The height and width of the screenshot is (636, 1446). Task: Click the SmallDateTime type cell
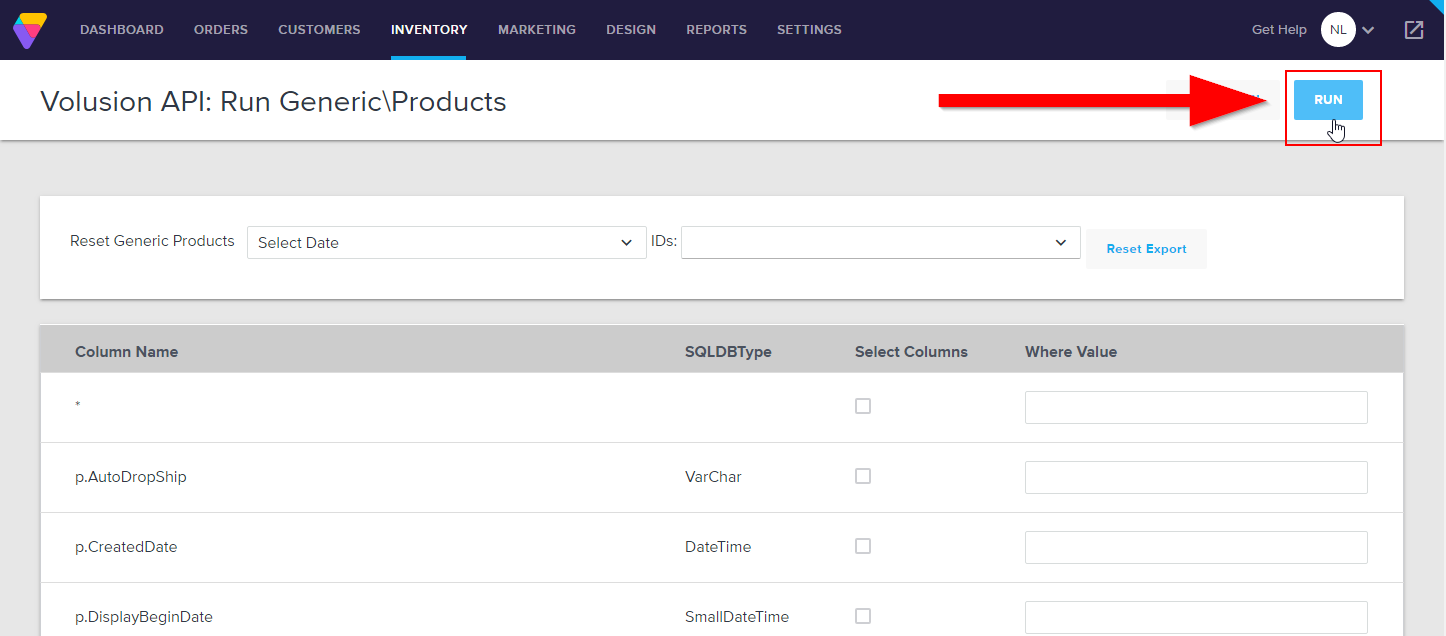[737, 617]
